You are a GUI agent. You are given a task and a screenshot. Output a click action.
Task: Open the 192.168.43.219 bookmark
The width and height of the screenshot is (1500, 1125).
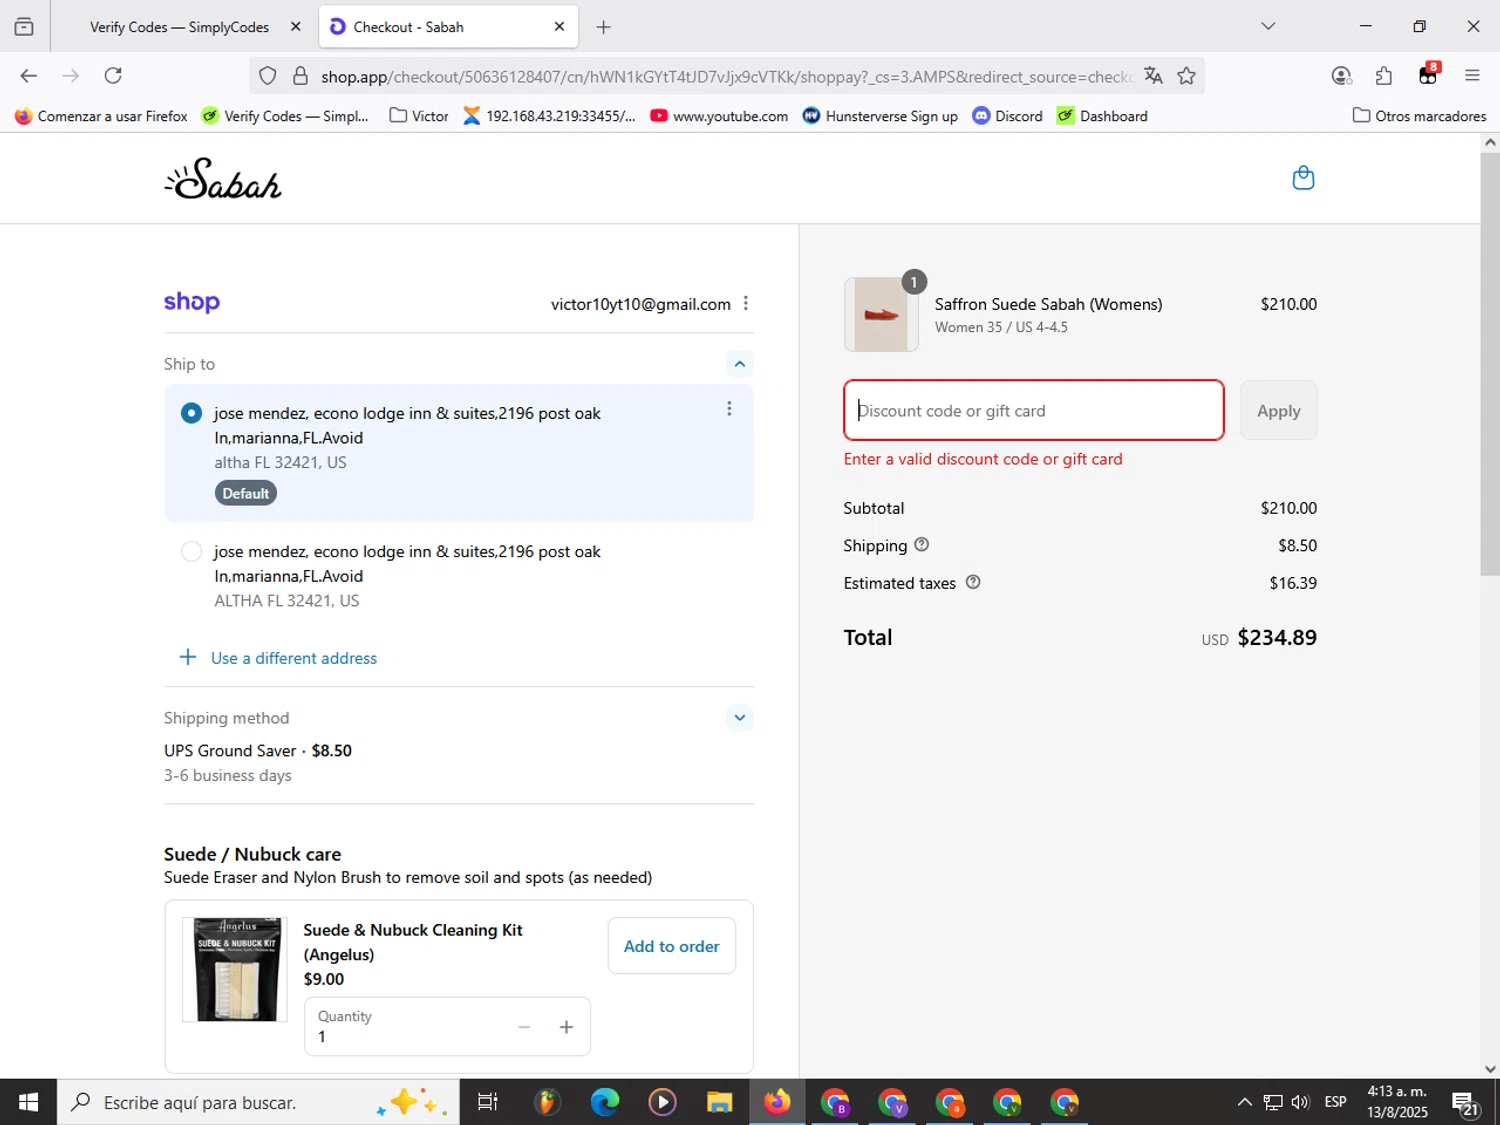click(549, 116)
